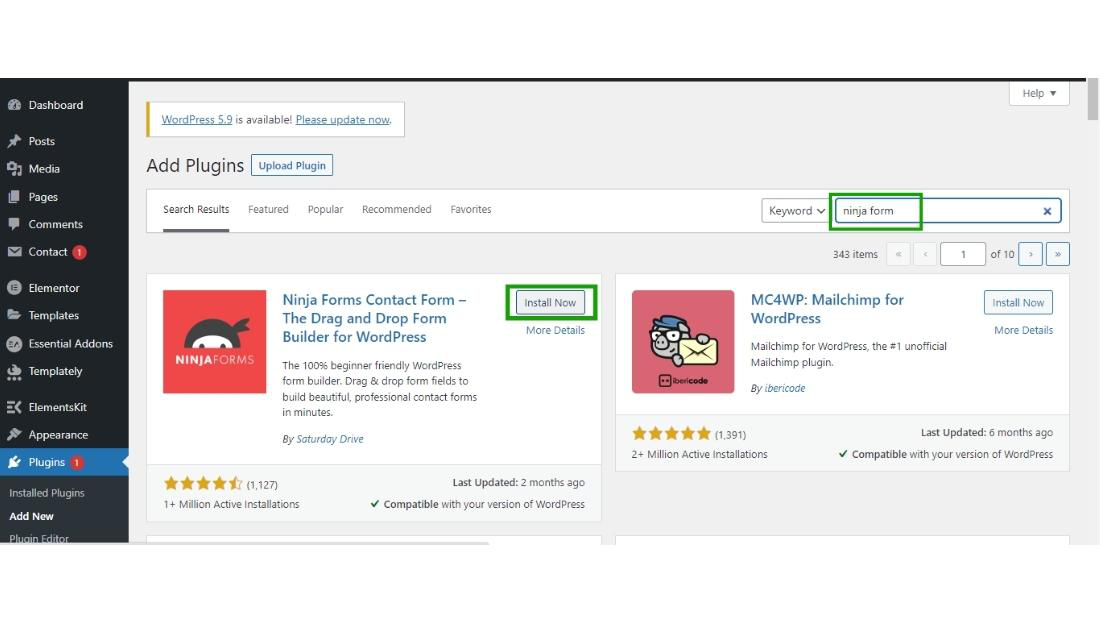The image size is (1100, 619).
Task: Select Add New plugins submenu item
Action: tap(31, 516)
